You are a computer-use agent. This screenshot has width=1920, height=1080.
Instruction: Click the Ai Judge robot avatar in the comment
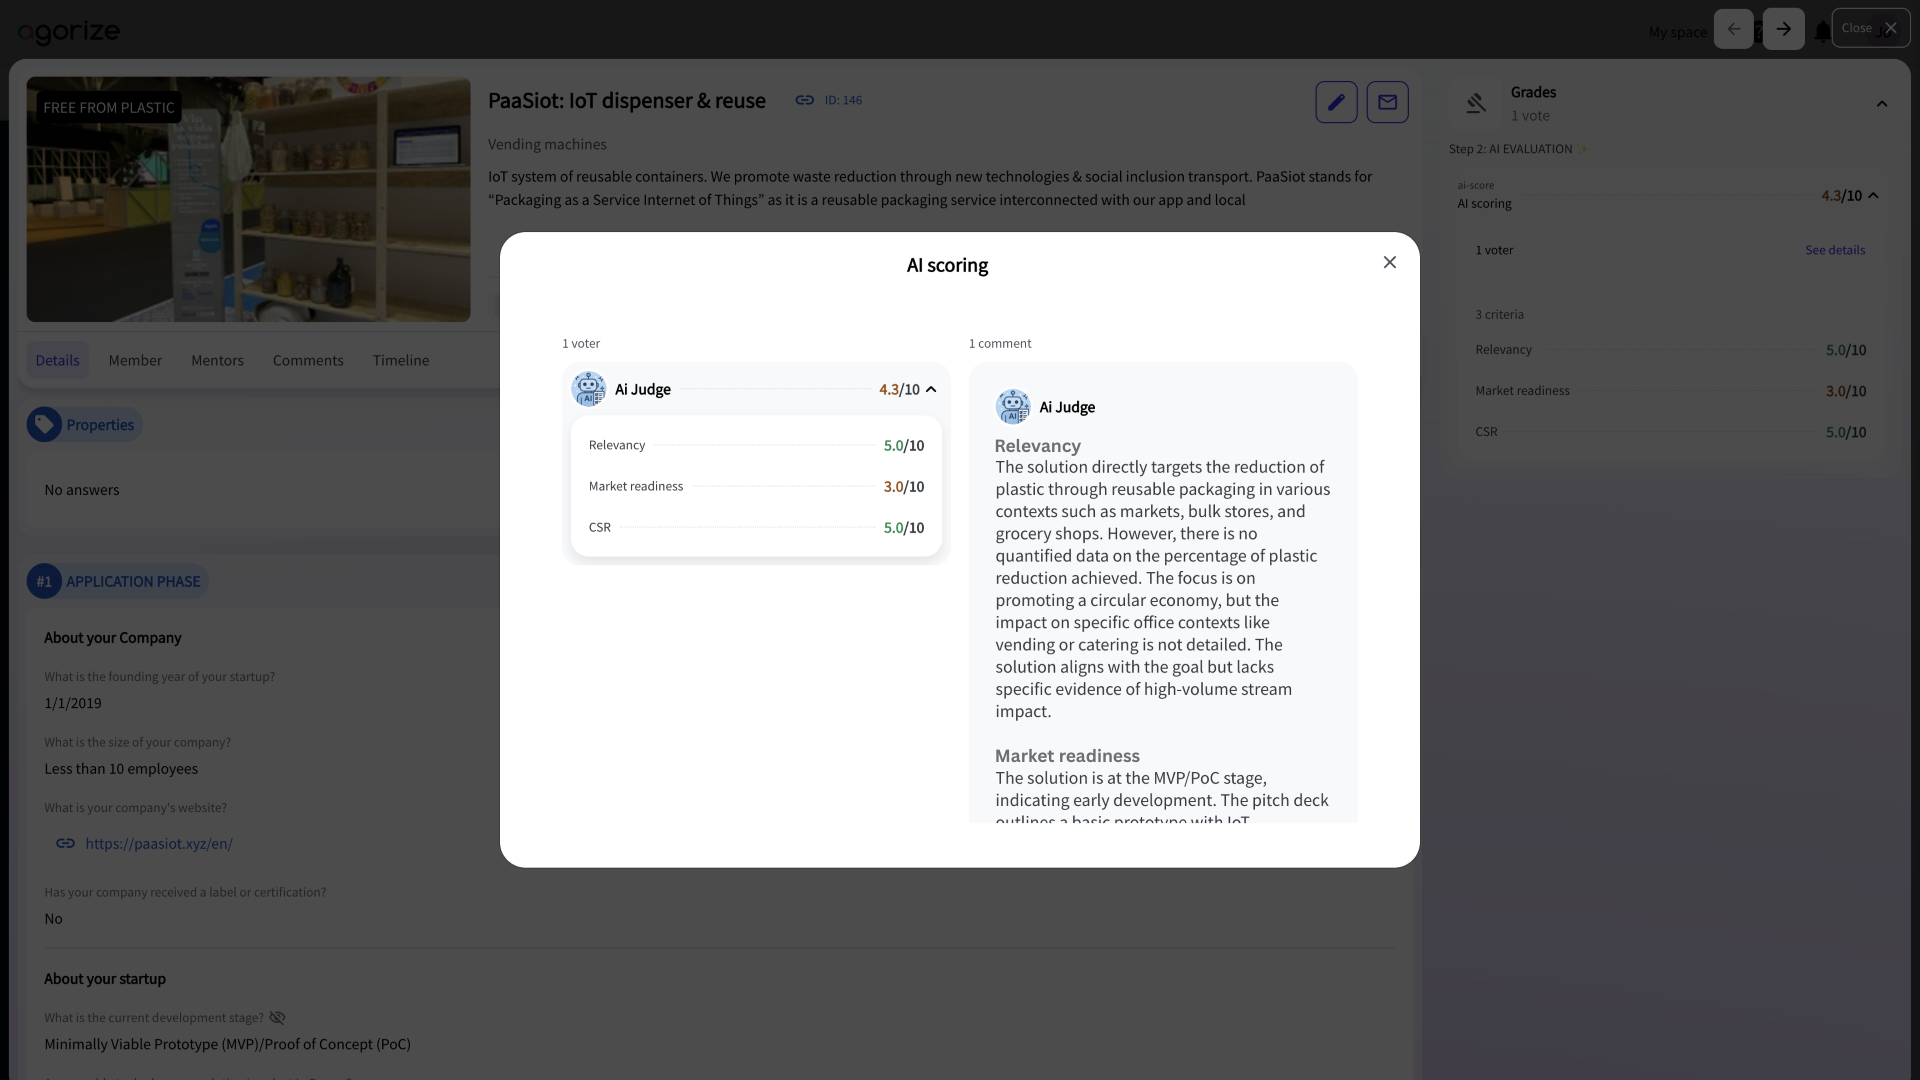(x=1013, y=406)
